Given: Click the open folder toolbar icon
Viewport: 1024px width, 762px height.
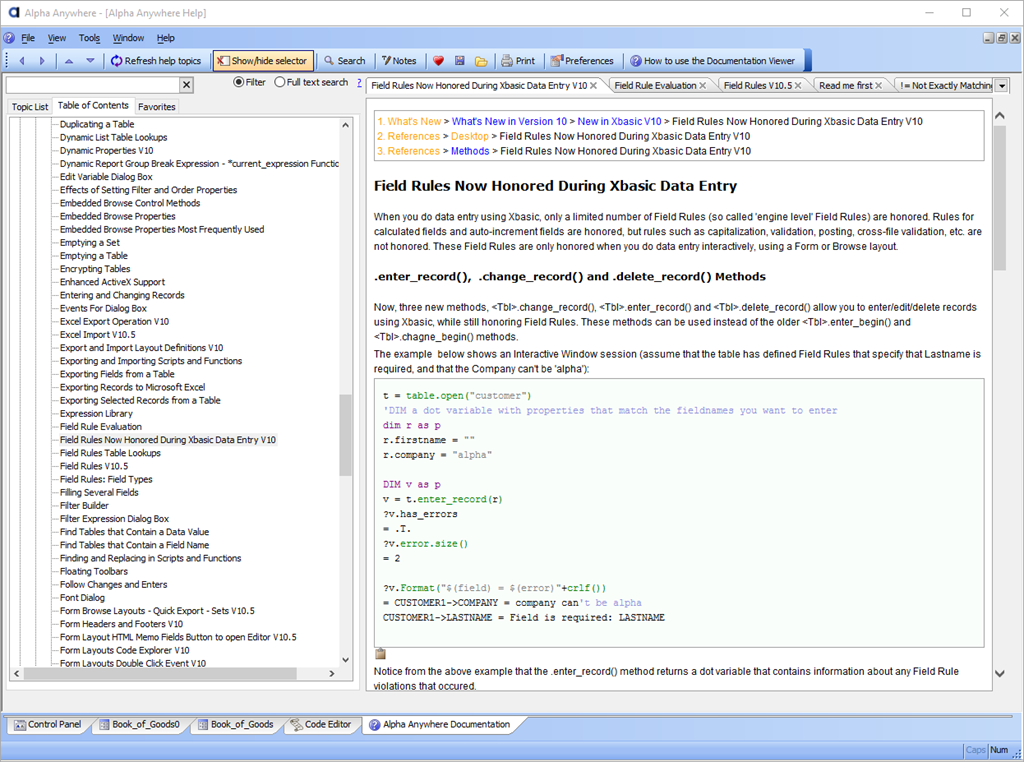Looking at the screenshot, I should (481, 61).
